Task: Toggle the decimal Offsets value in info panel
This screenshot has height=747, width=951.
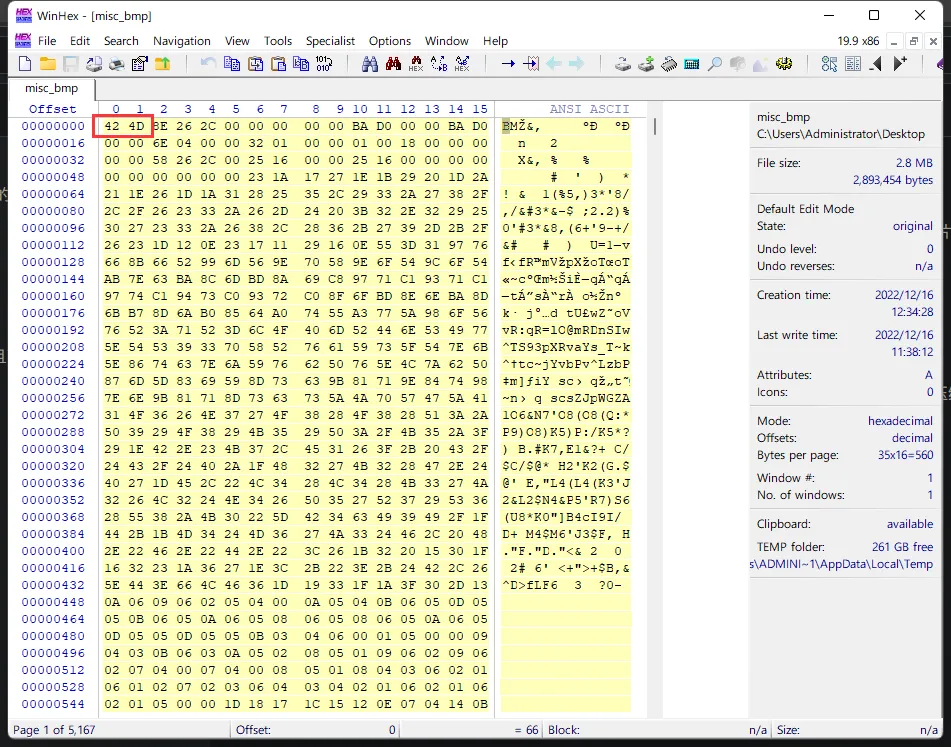Action: [911, 438]
